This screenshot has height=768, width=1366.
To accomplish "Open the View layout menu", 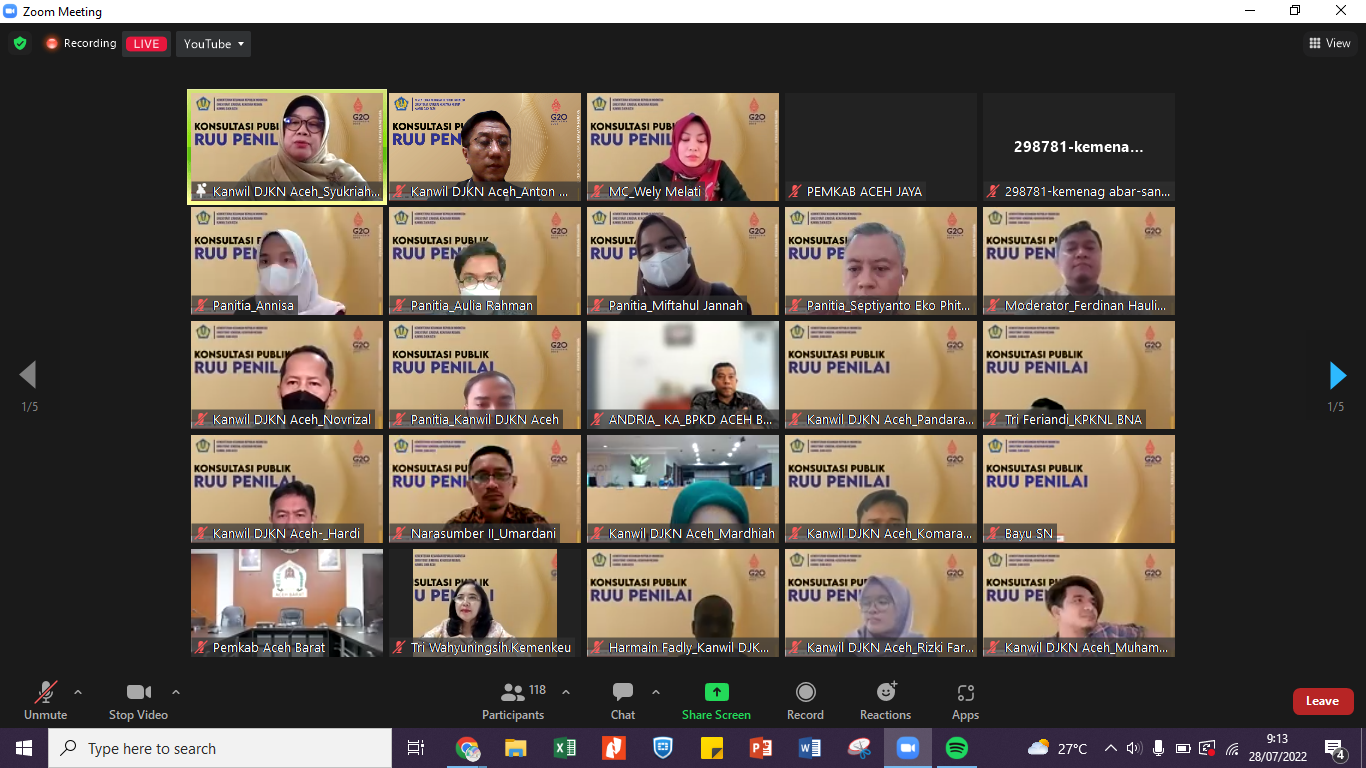I will point(1330,43).
